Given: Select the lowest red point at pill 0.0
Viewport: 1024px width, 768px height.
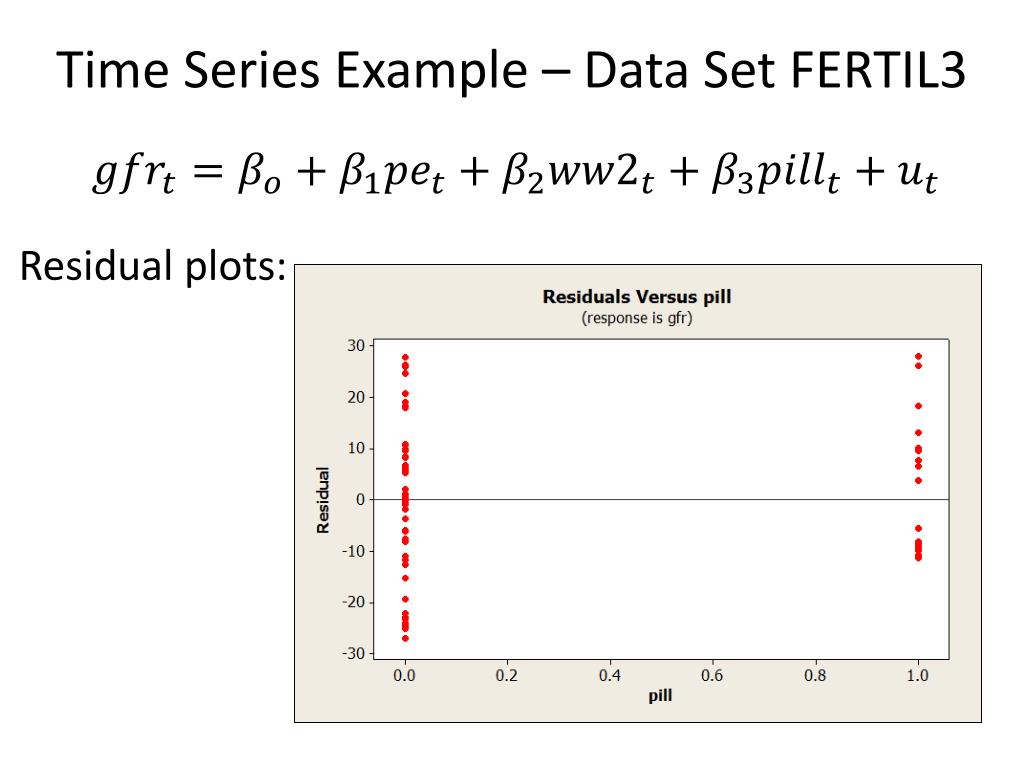Looking at the screenshot, I should point(405,638).
